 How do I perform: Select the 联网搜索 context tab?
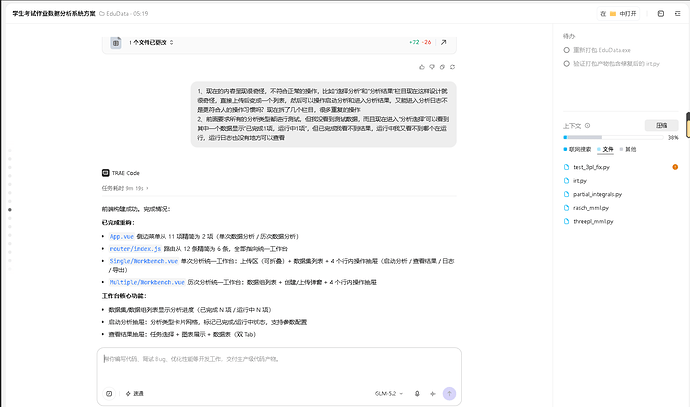tap(577, 149)
